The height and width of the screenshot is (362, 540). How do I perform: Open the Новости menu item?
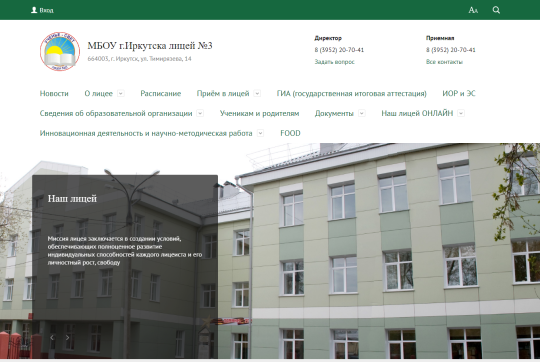click(54, 93)
